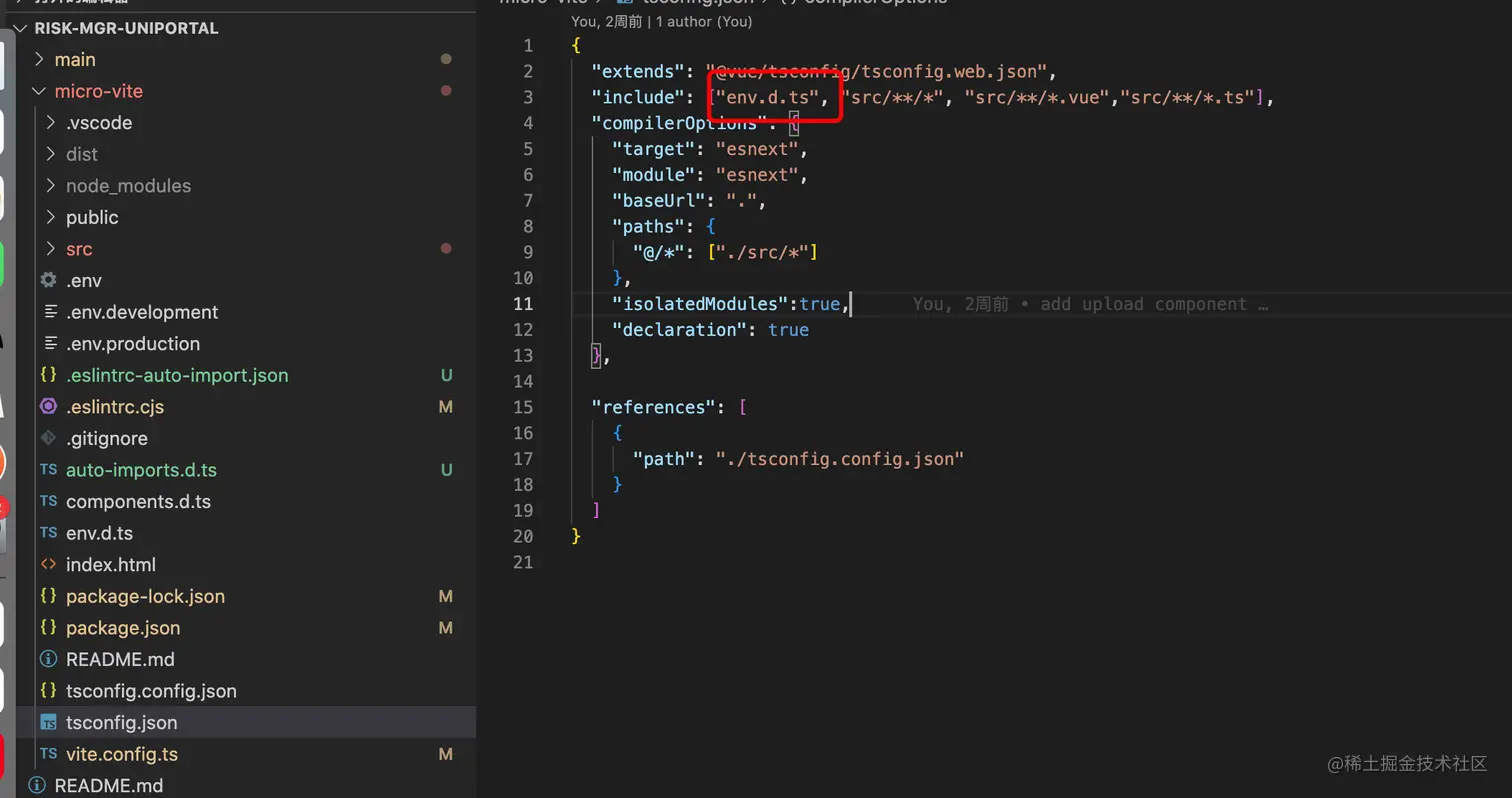Viewport: 1512px width, 798px height.
Task: Open auto-imports.d.ts file
Action: [x=141, y=470]
